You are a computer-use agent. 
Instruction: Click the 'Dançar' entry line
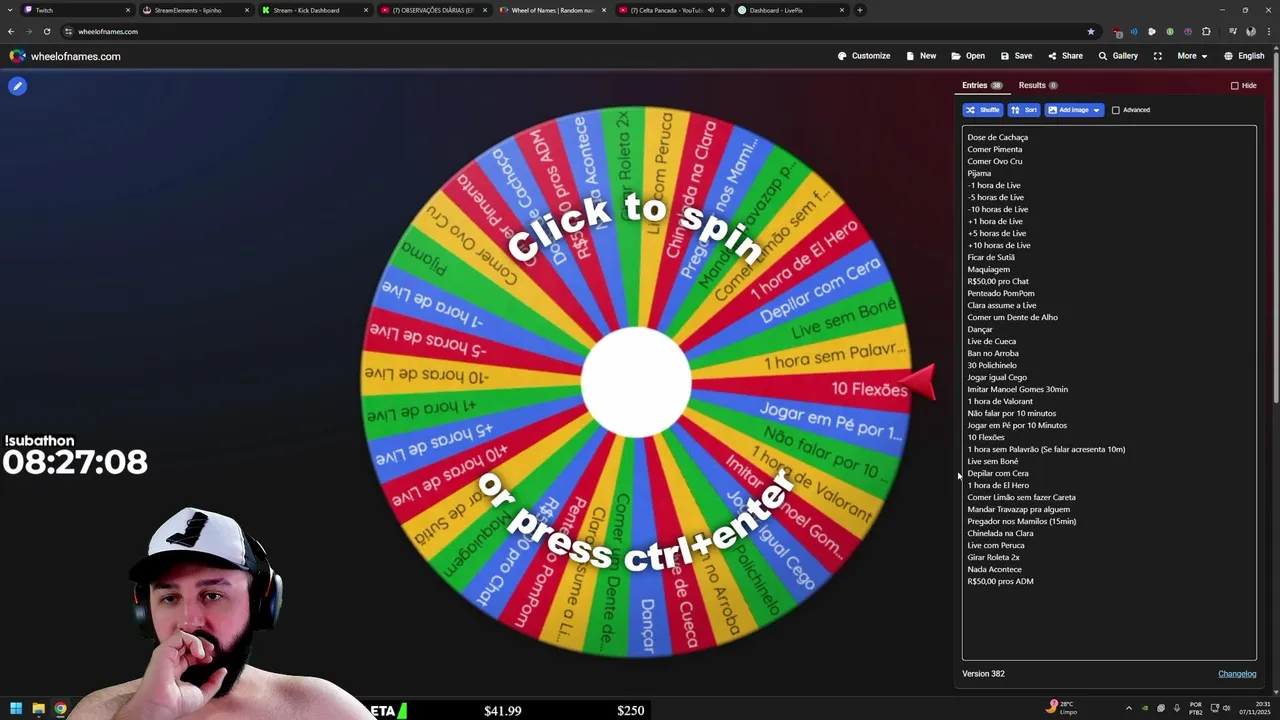(979, 329)
